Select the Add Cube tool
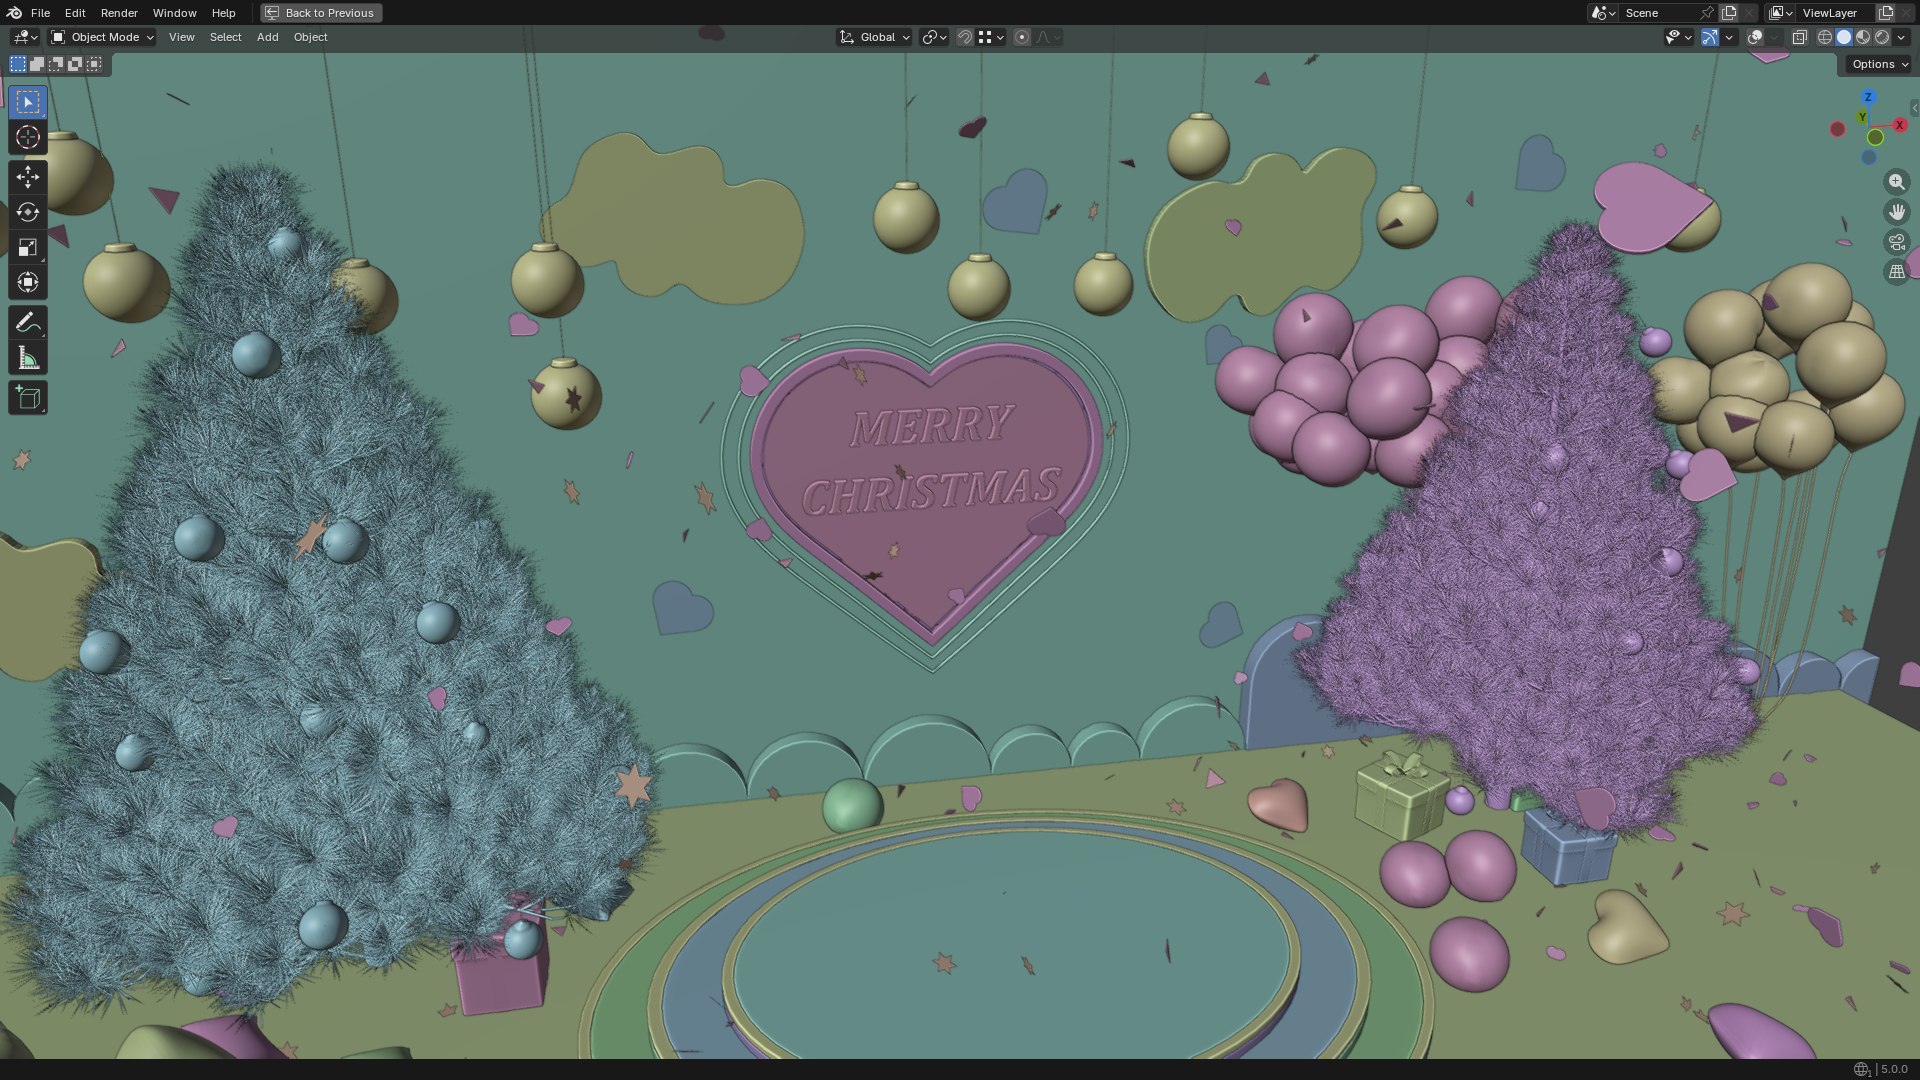This screenshot has height=1080, width=1920. (x=28, y=397)
